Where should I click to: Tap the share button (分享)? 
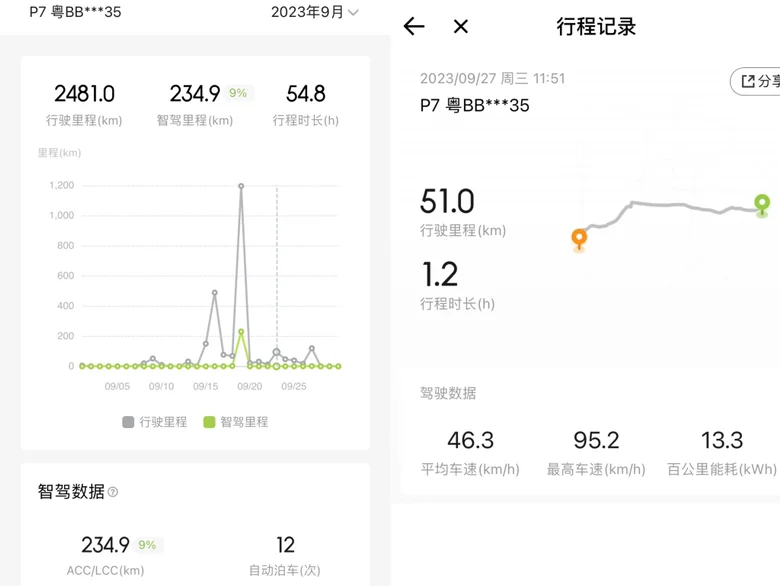(758, 81)
